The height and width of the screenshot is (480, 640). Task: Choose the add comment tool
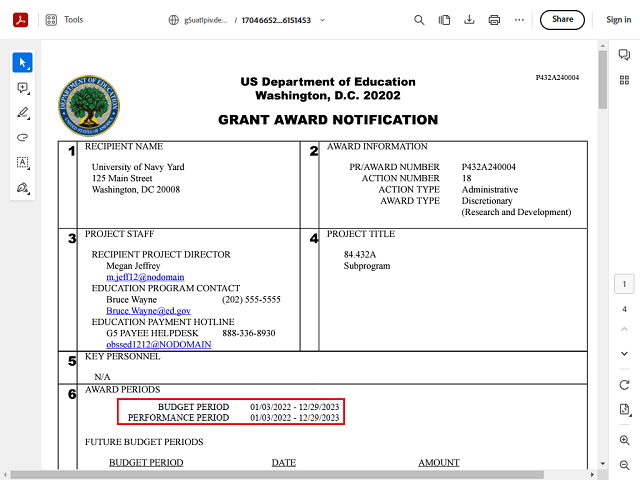[23, 88]
